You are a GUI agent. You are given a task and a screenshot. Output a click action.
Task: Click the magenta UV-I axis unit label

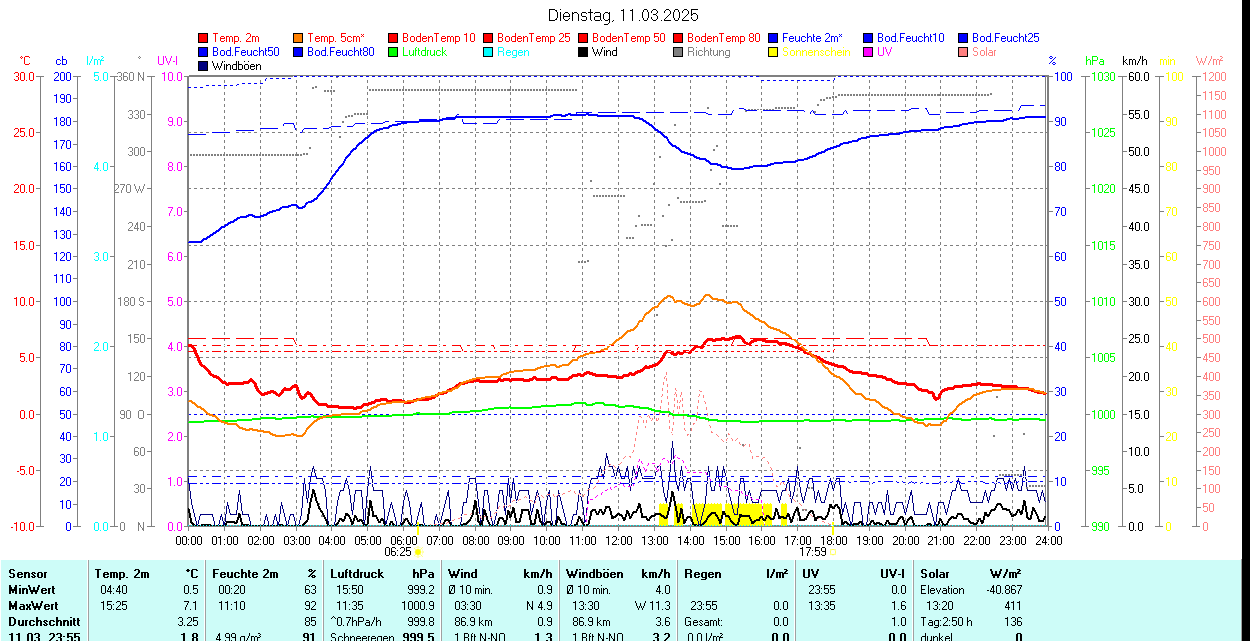click(167, 61)
